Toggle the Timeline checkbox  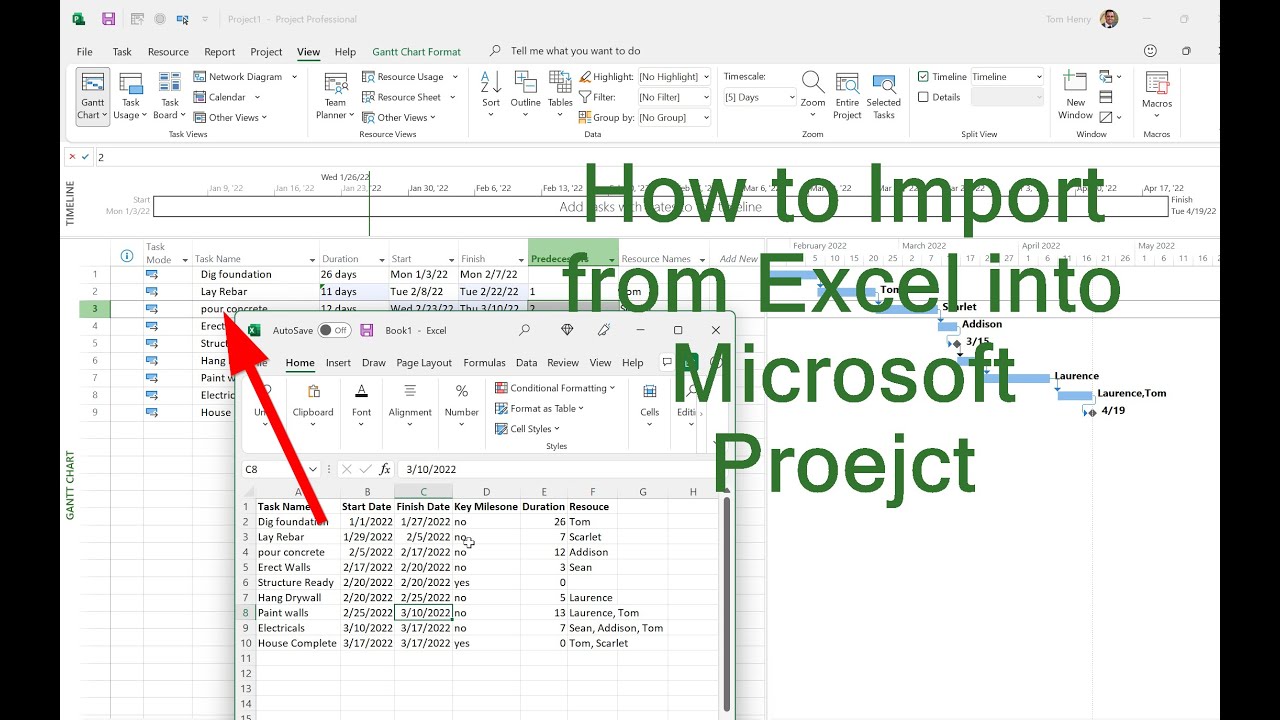[x=923, y=77]
